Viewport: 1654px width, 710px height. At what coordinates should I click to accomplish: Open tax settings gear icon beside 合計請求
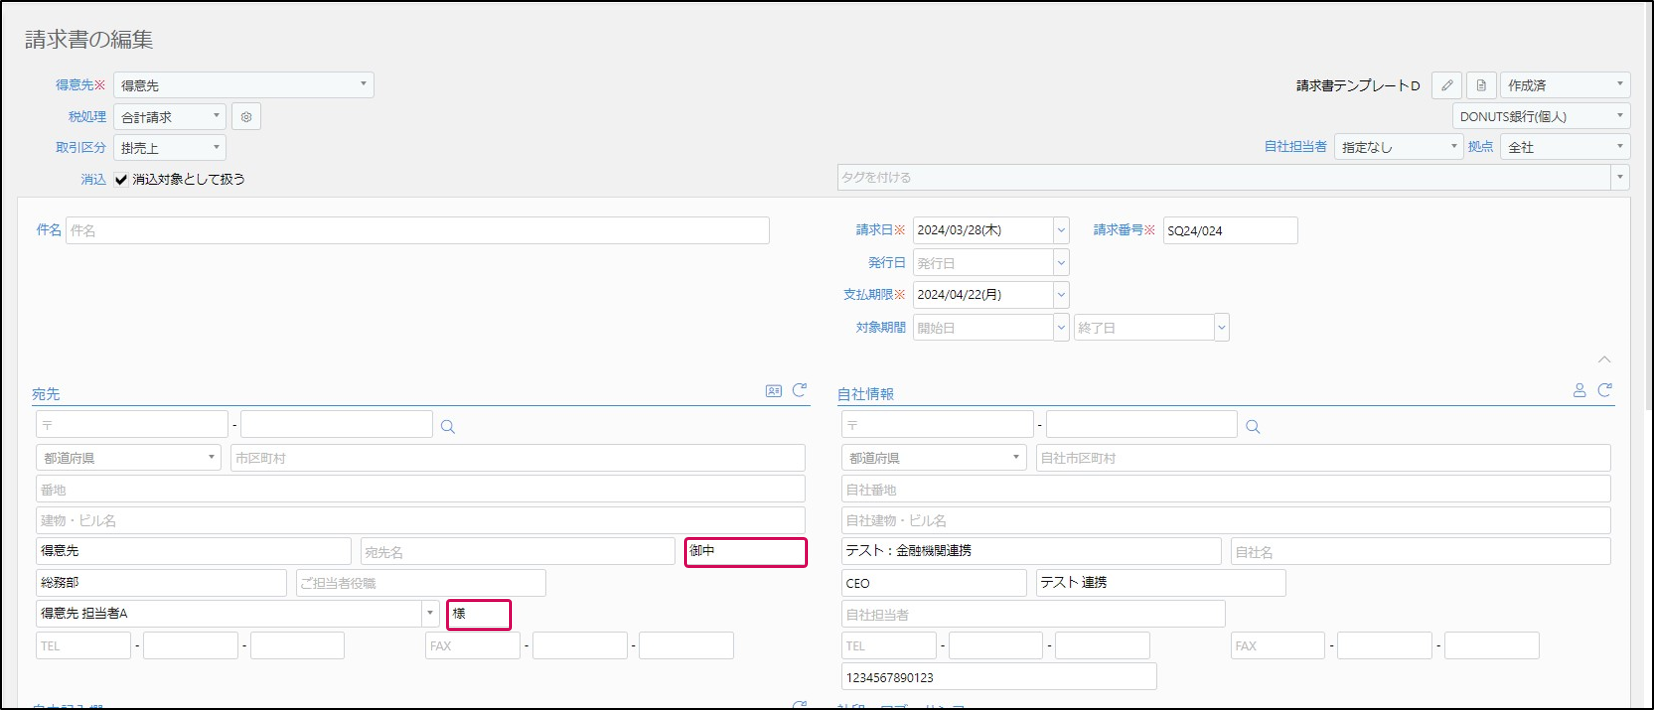[246, 117]
